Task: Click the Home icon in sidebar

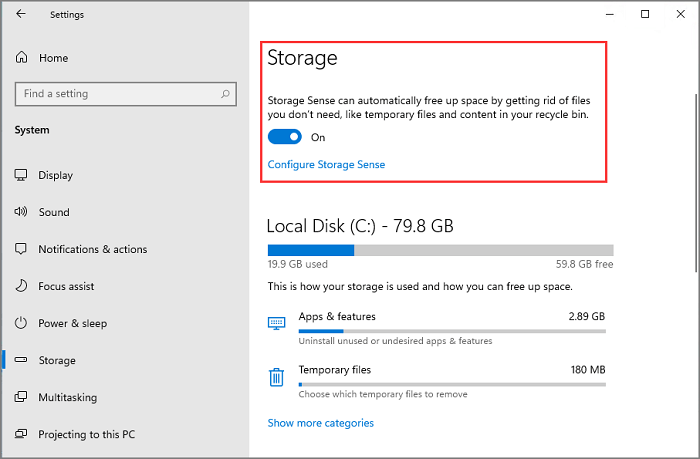Action: [x=22, y=58]
